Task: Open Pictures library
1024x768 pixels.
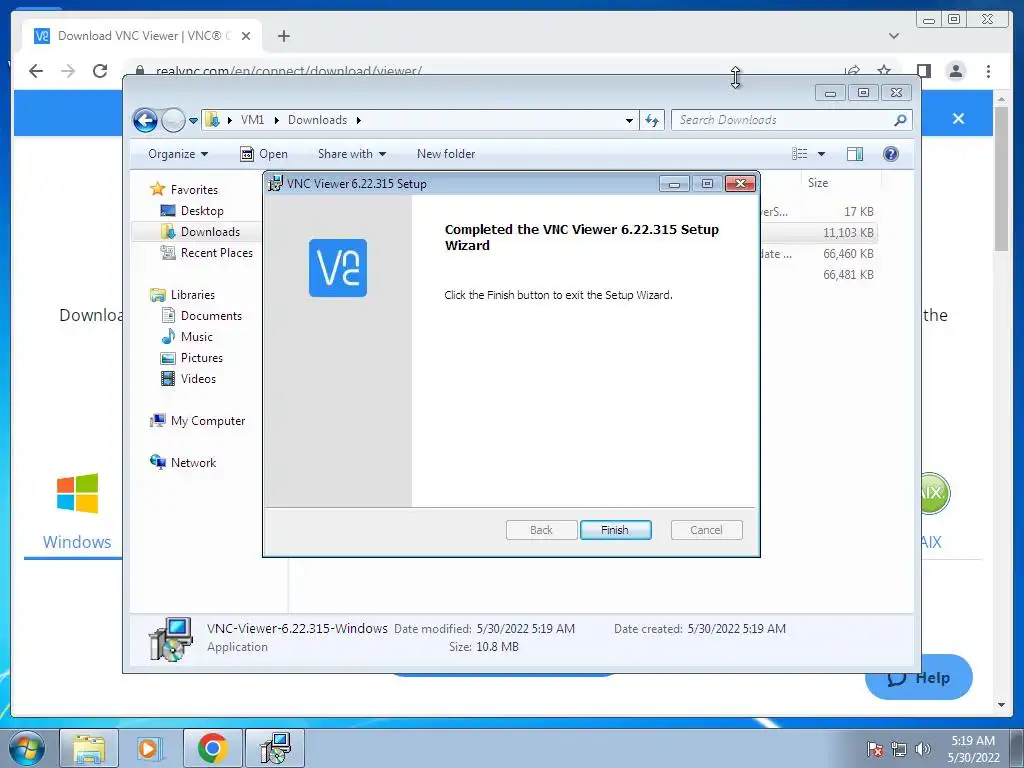Action: [x=191, y=358]
